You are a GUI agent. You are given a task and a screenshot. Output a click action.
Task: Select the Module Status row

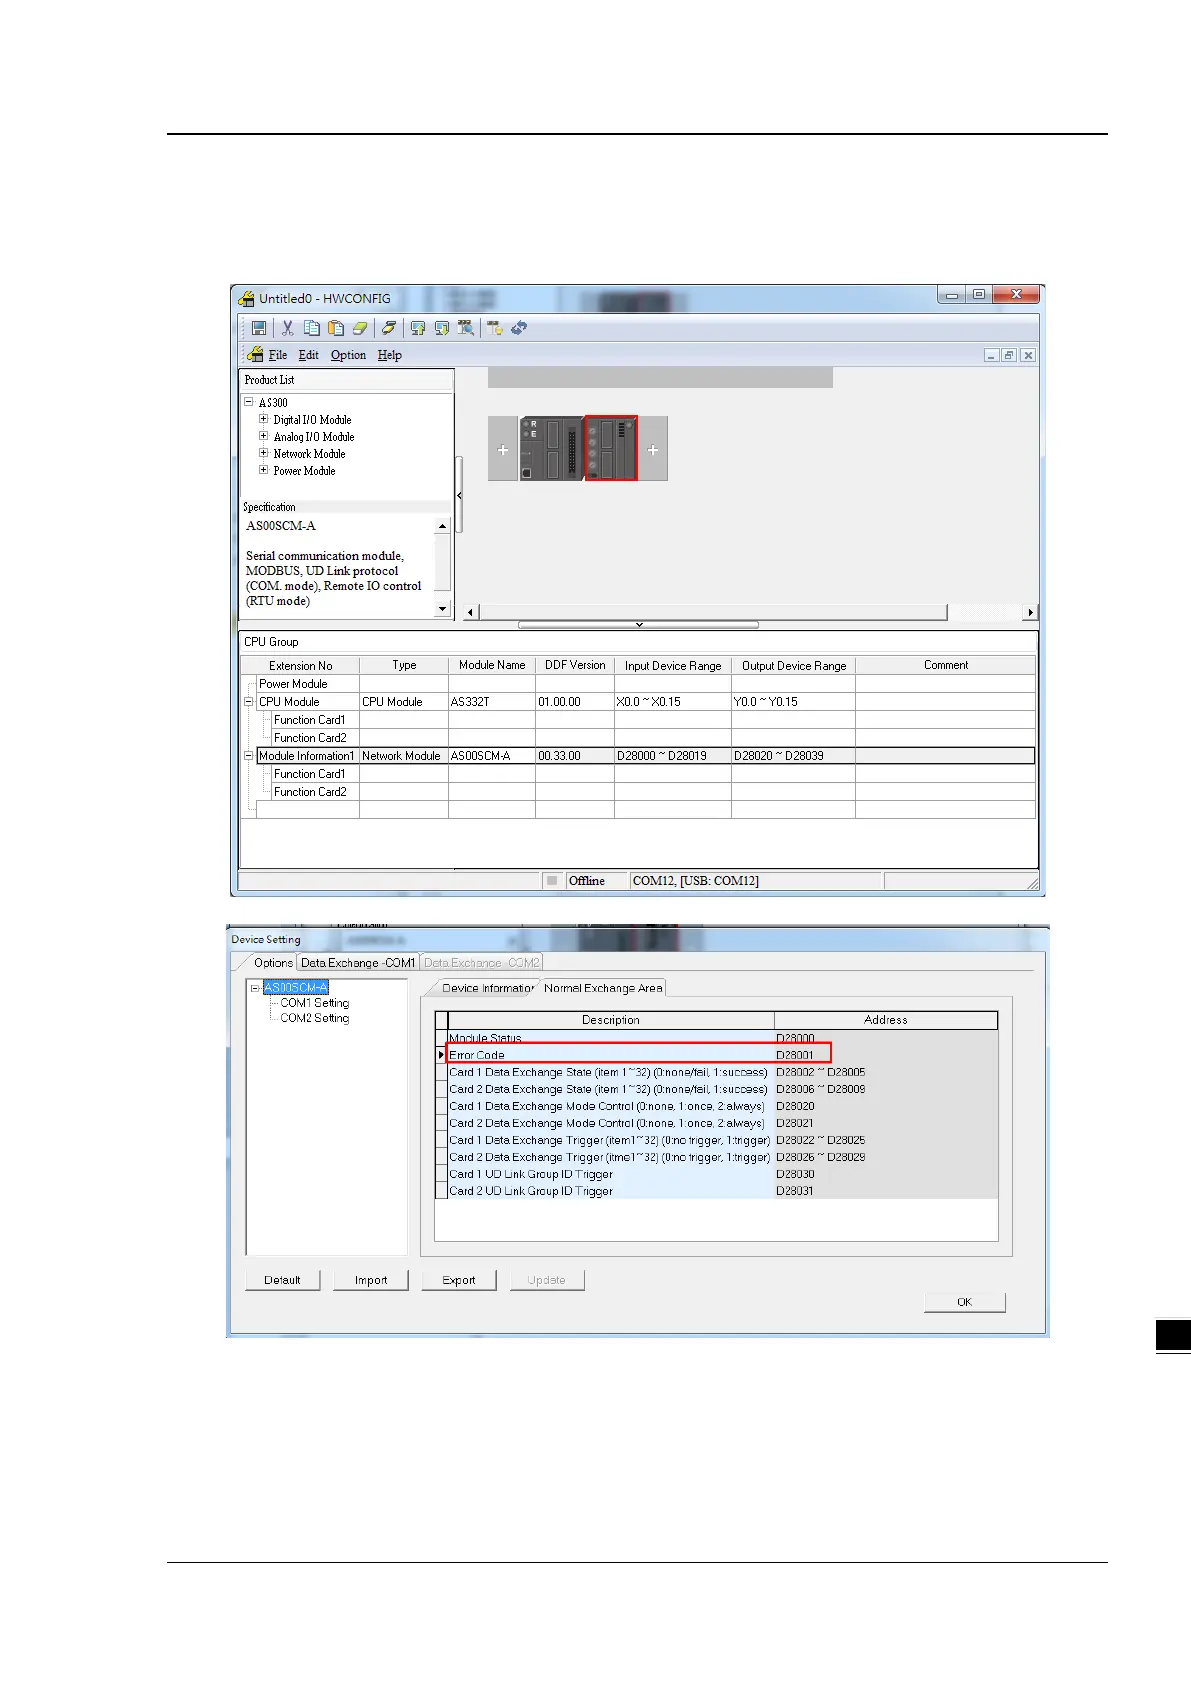[x=716, y=1038]
